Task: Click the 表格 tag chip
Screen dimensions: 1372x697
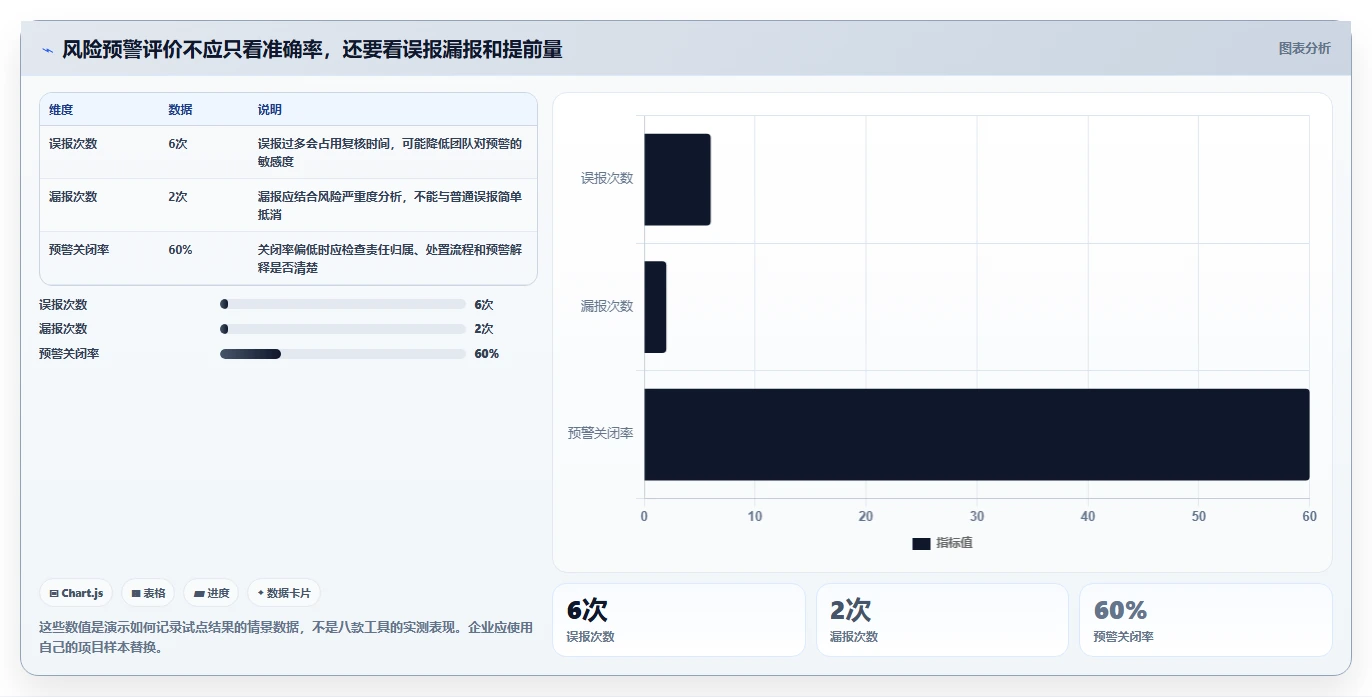Action: point(148,593)
